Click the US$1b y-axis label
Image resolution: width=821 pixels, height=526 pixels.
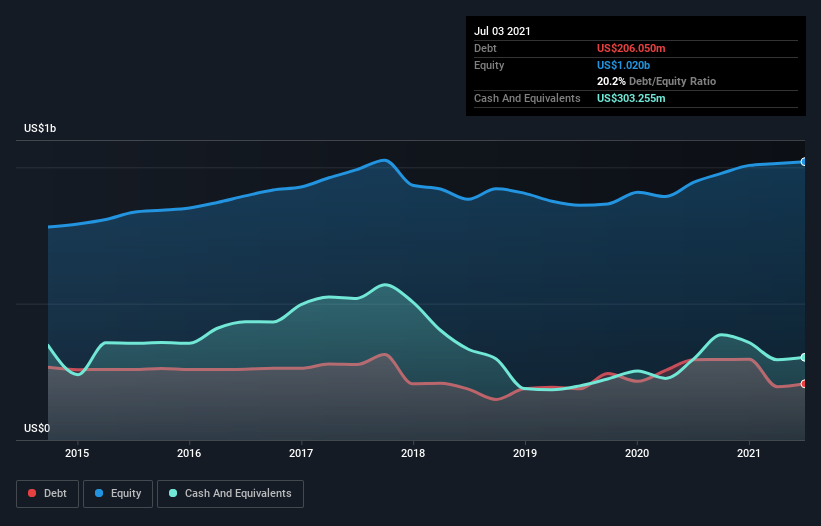[x=40, y=128]
